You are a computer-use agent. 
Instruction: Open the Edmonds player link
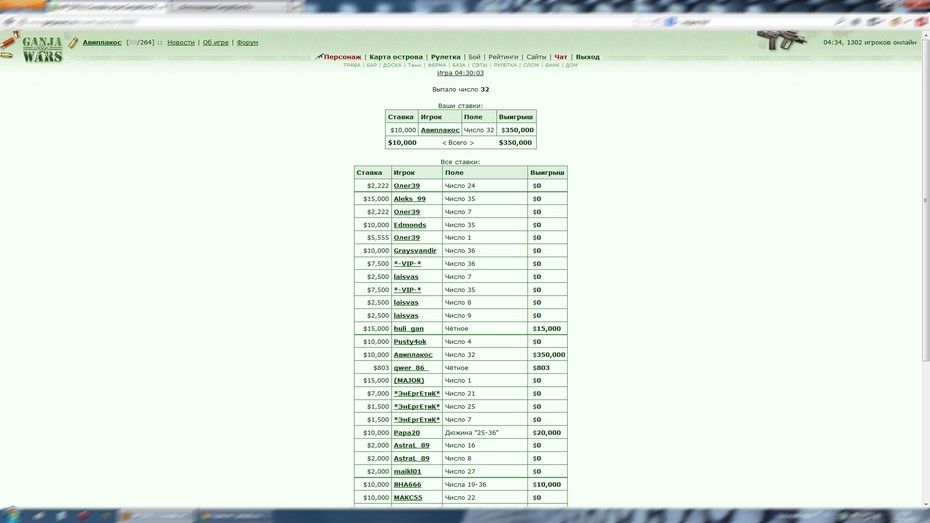click(x=410, y=225)
